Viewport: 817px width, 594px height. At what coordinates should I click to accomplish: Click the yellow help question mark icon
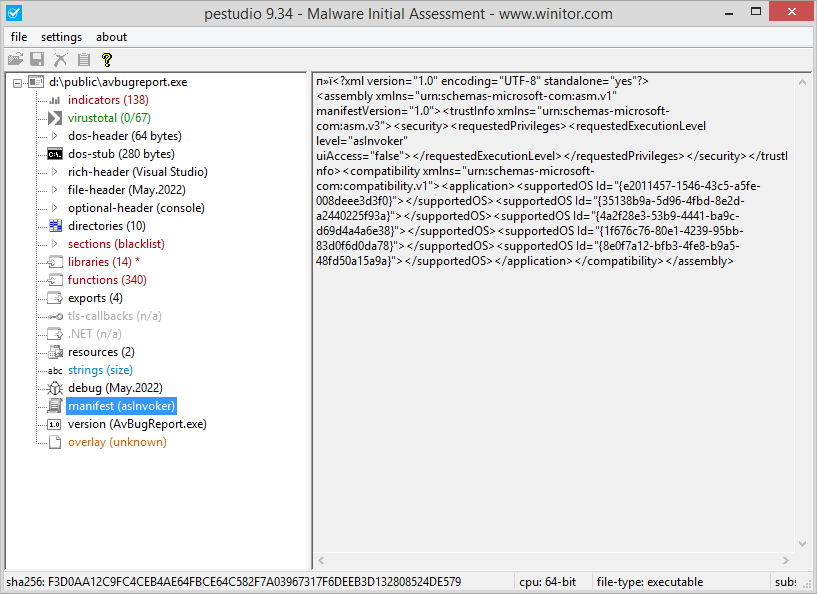pyautogui.click(x=107, y=59)
